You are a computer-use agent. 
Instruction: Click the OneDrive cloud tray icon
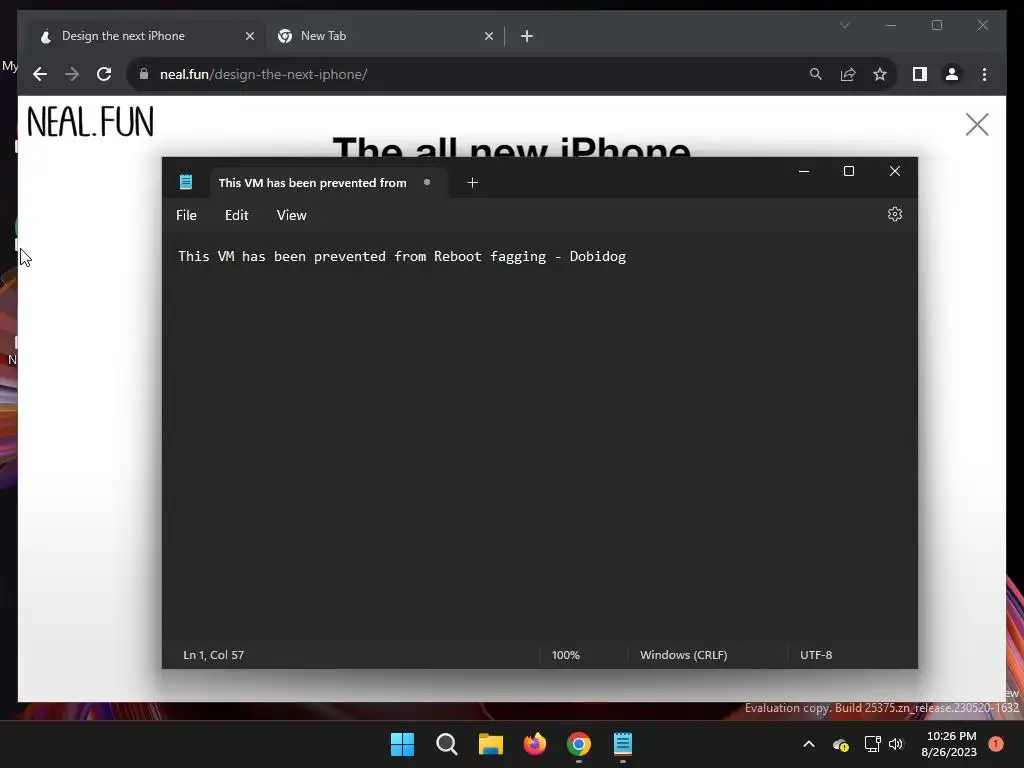click(x=840, y=744)
